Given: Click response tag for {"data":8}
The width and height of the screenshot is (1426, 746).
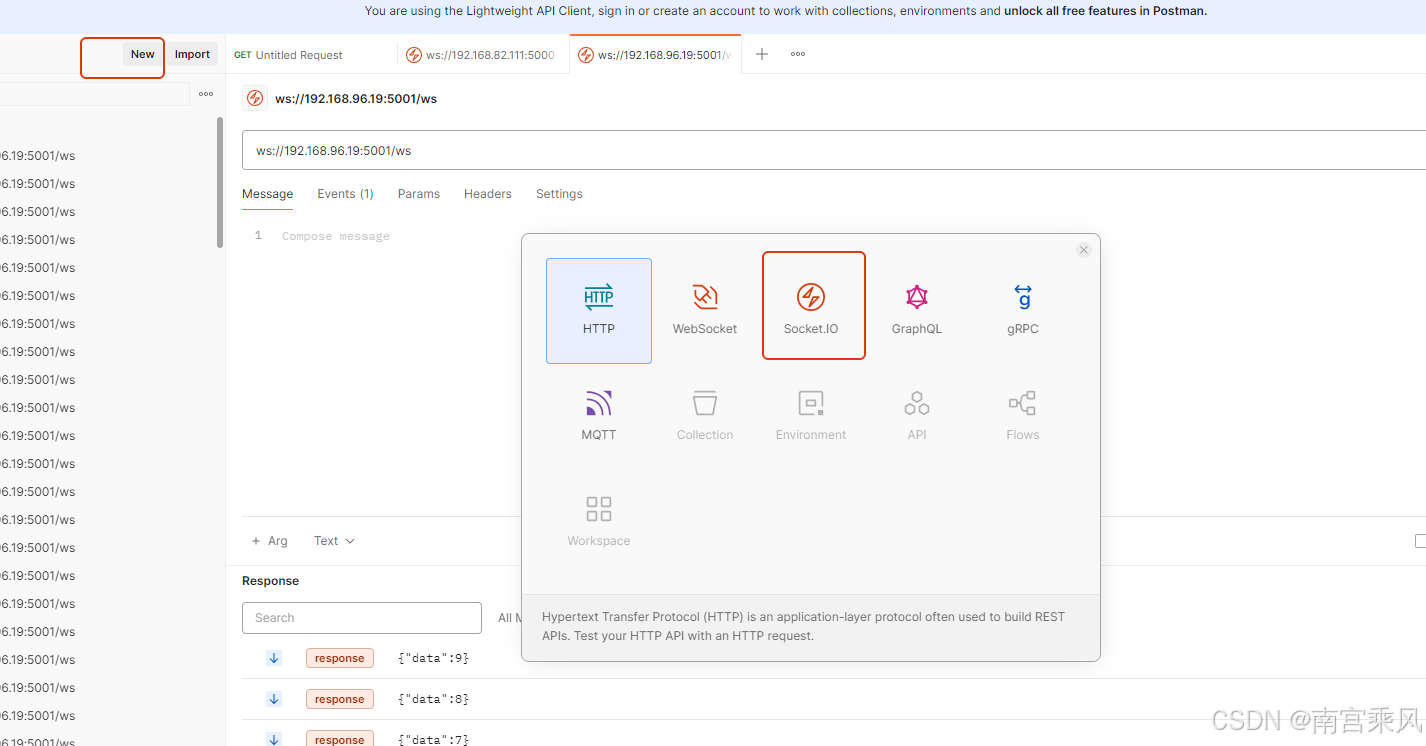Looking at the screenshot, I should (x=340, y=699).
